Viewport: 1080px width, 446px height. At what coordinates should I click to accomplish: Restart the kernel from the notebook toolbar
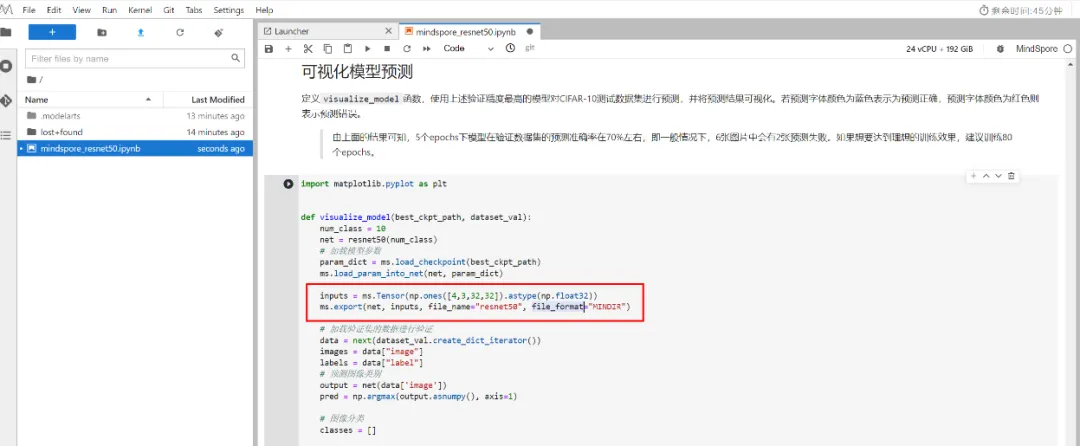pos(407,48)
